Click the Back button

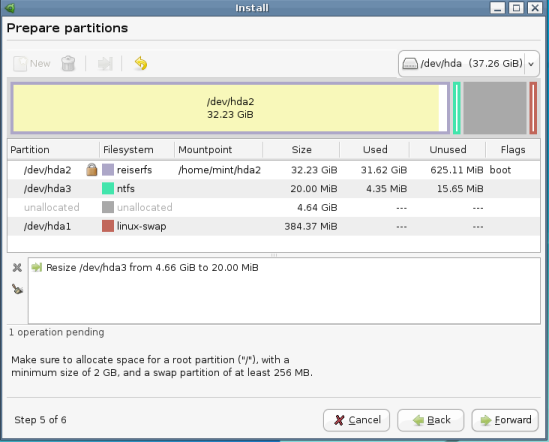click(x=431, y=420)
